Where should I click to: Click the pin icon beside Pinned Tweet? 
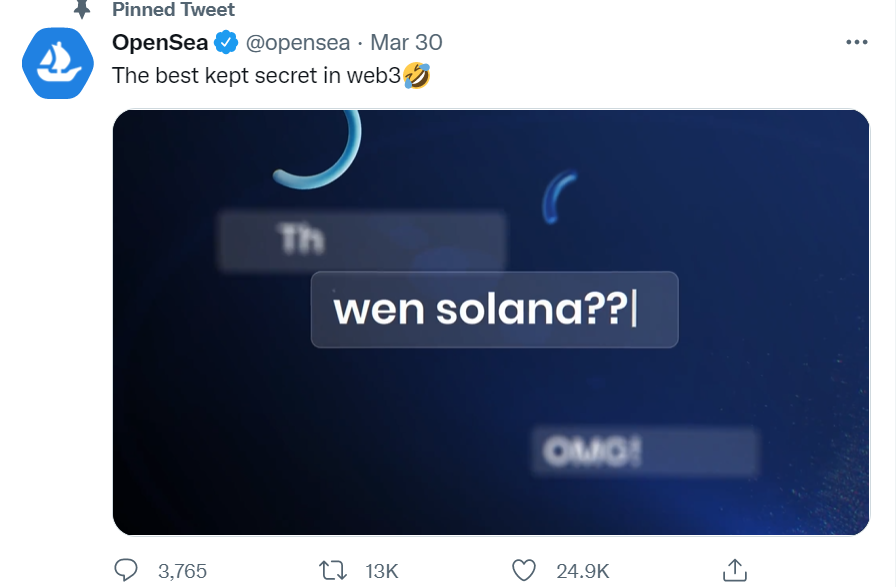[x=82, y=9]
